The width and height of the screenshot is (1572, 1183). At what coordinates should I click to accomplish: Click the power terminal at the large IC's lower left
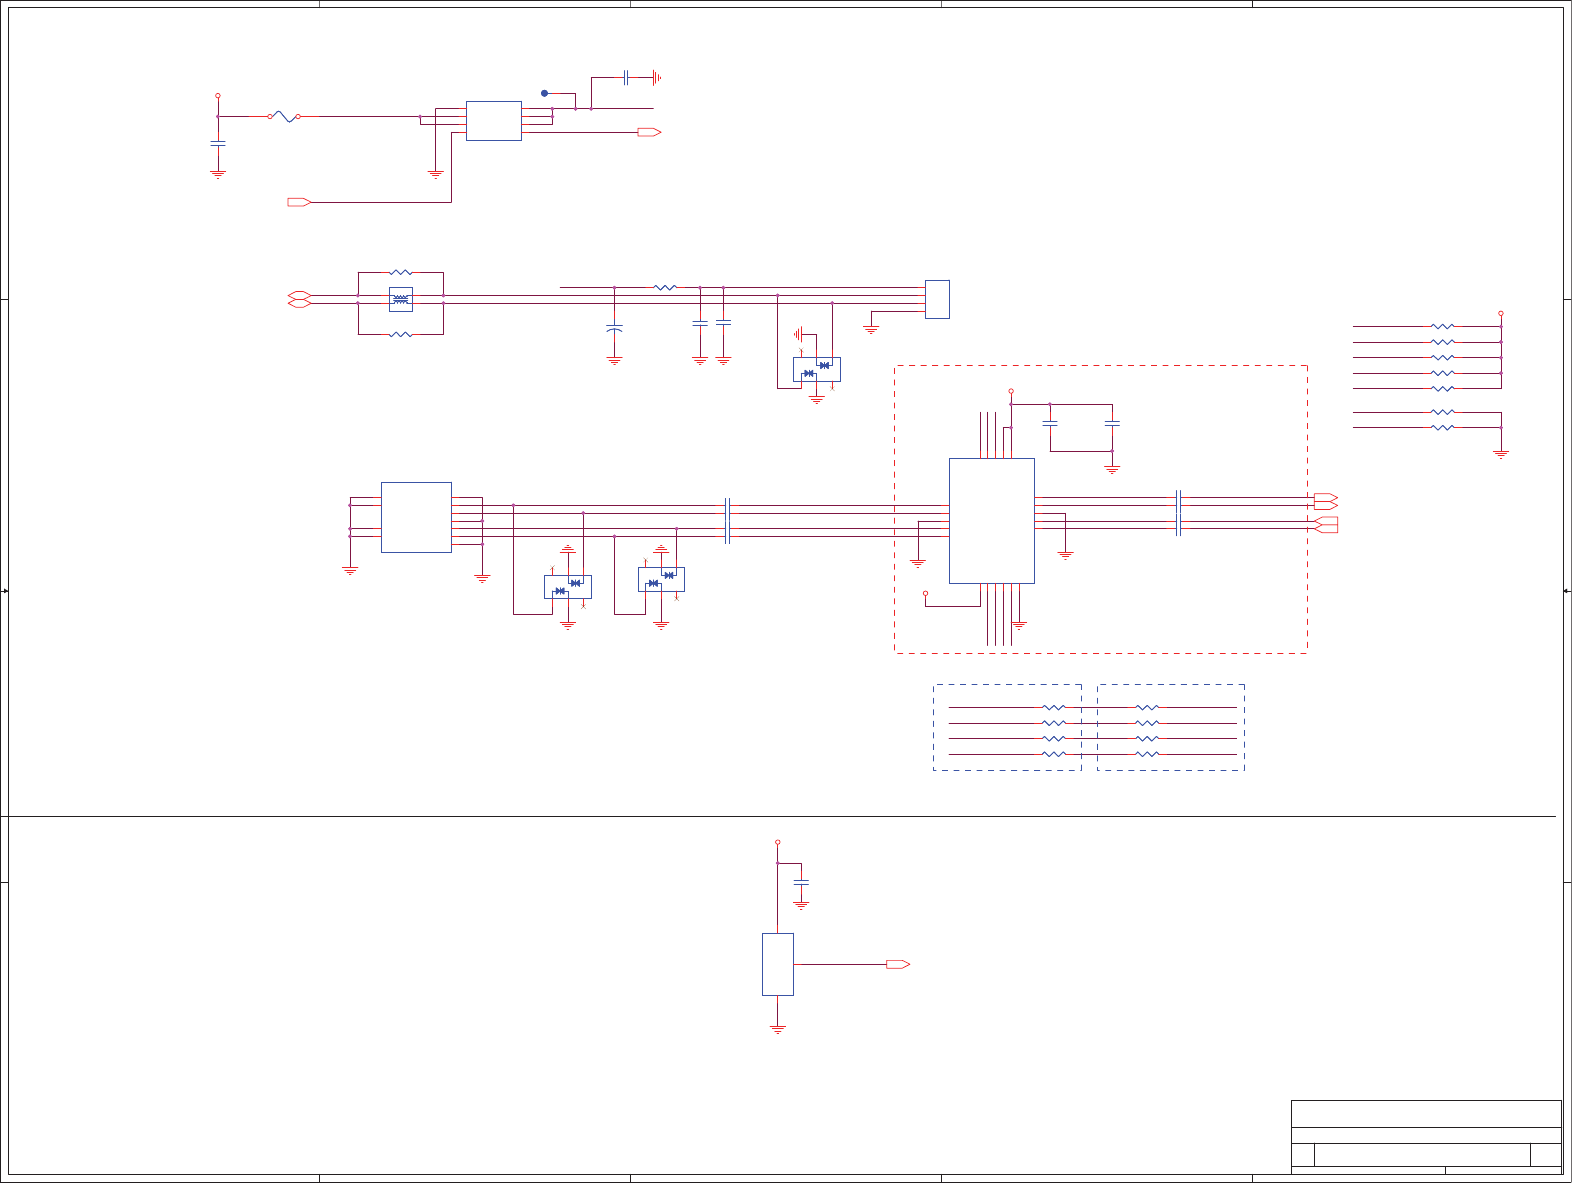click(925, 594)
